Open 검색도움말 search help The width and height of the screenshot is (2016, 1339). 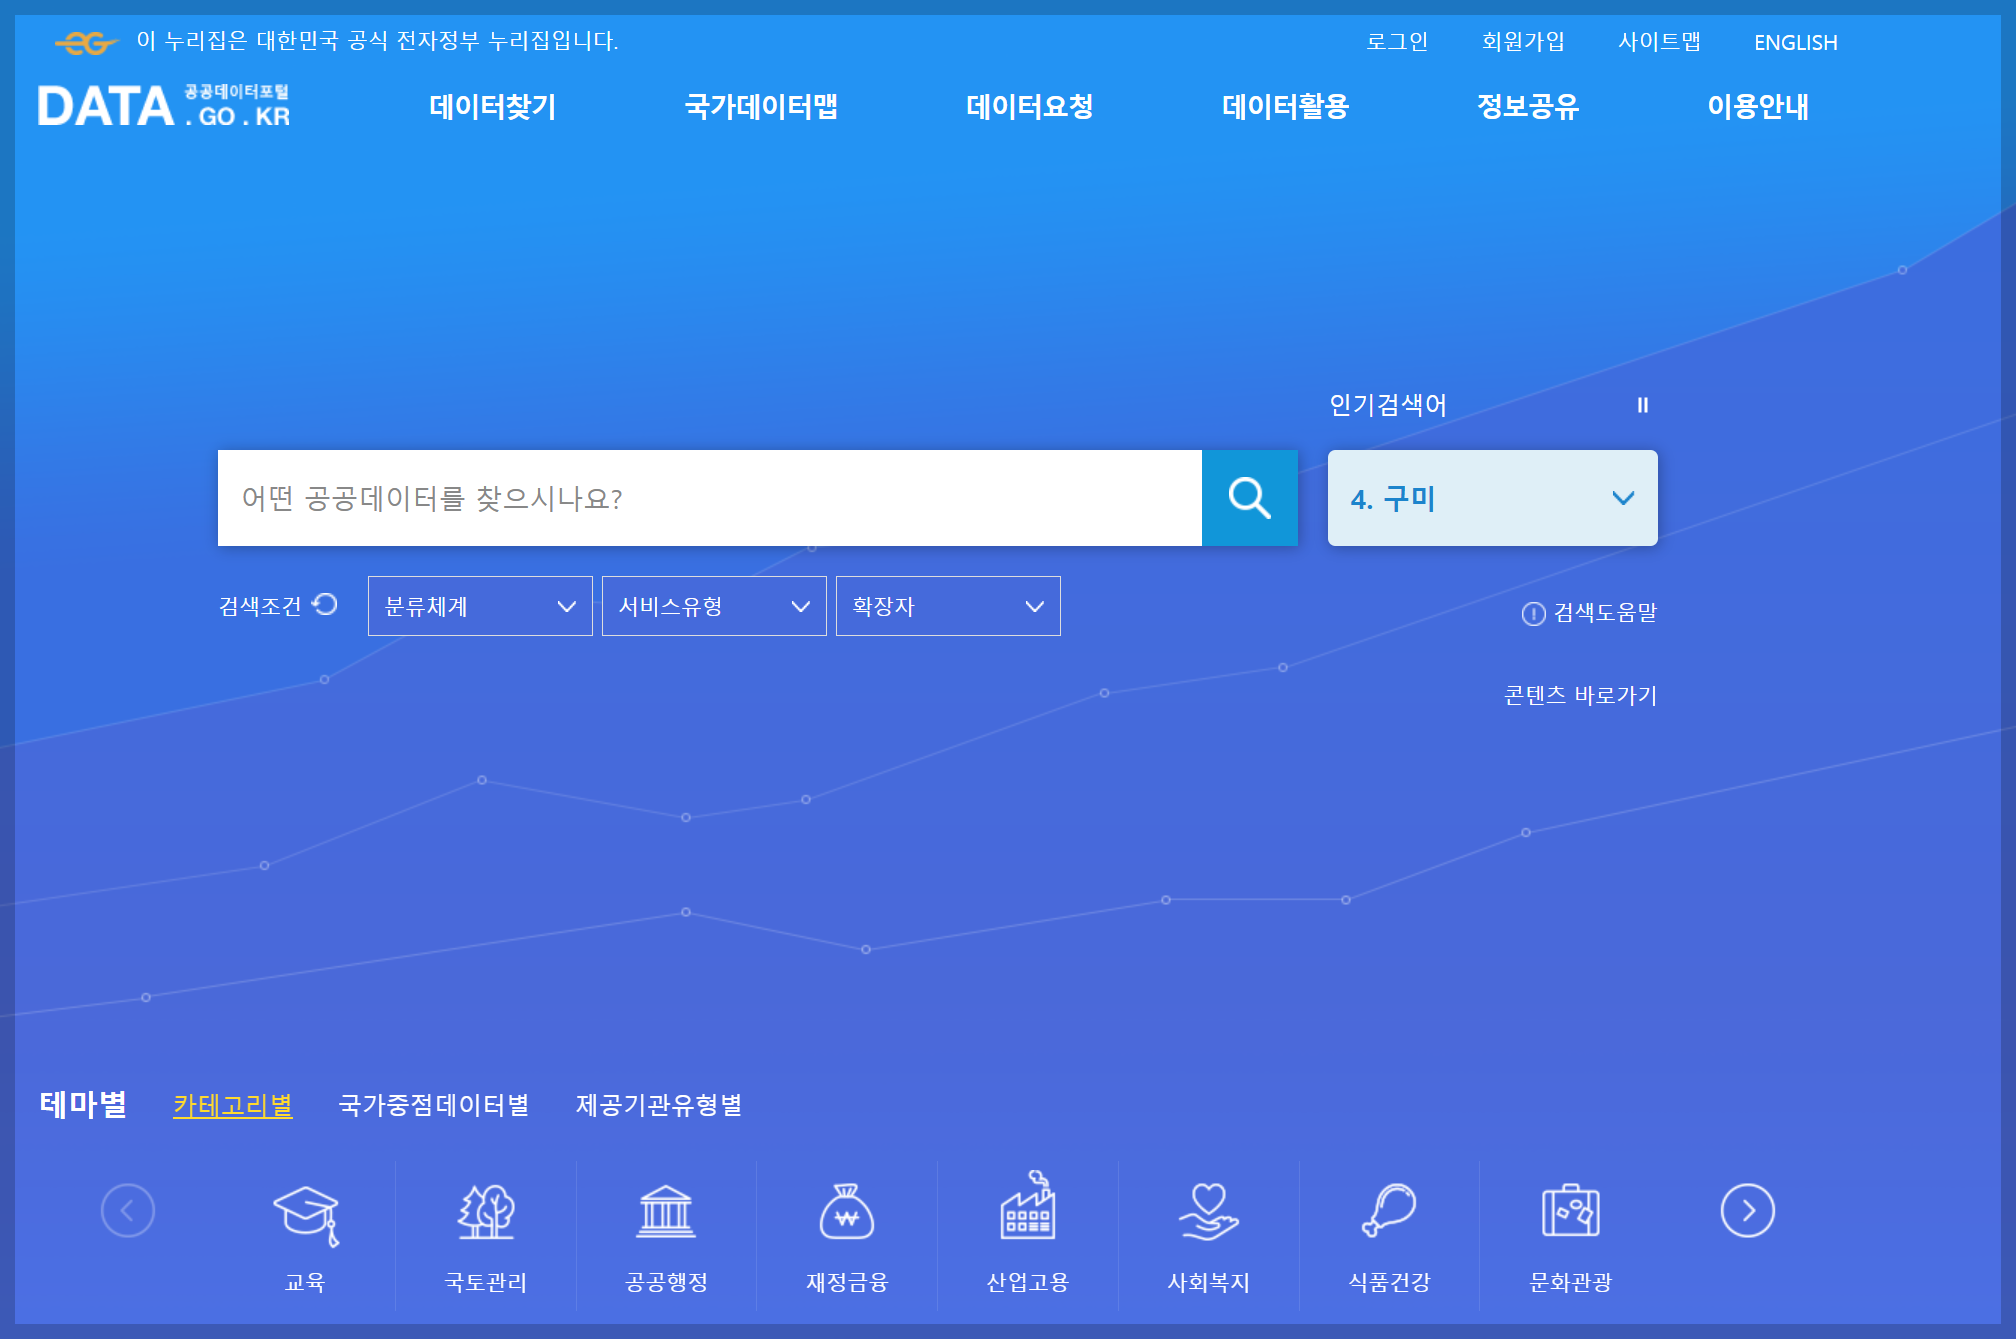(x=1589, y=613)
